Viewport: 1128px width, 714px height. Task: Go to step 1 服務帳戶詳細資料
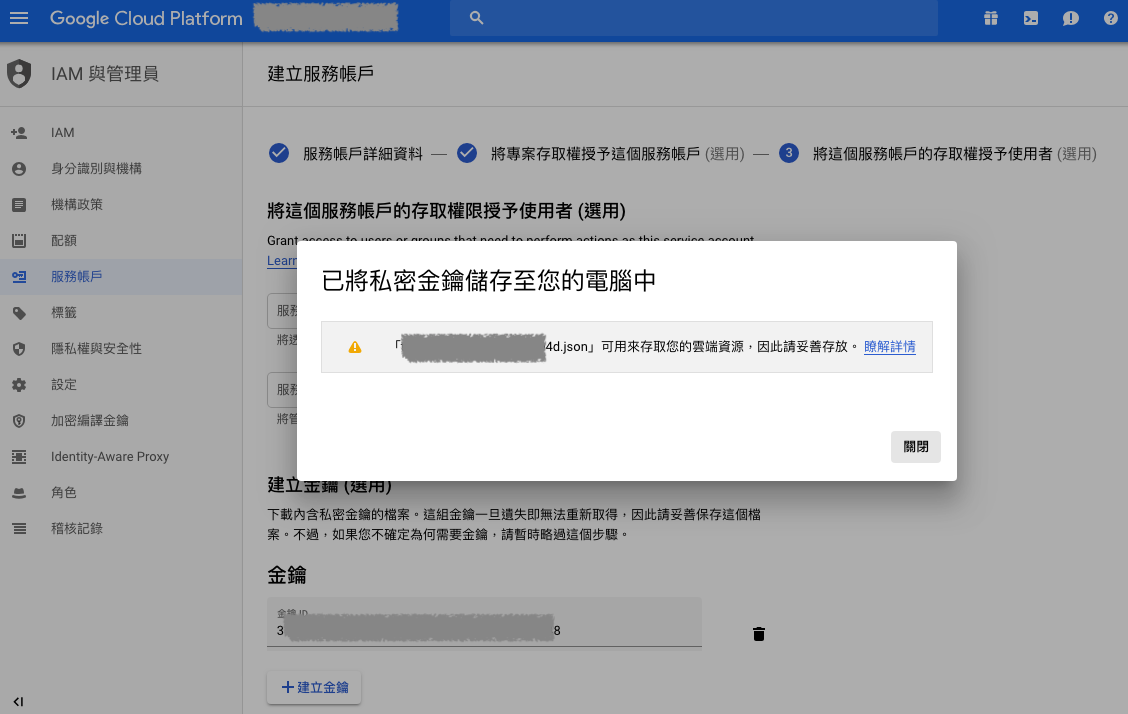click(349, 154)
